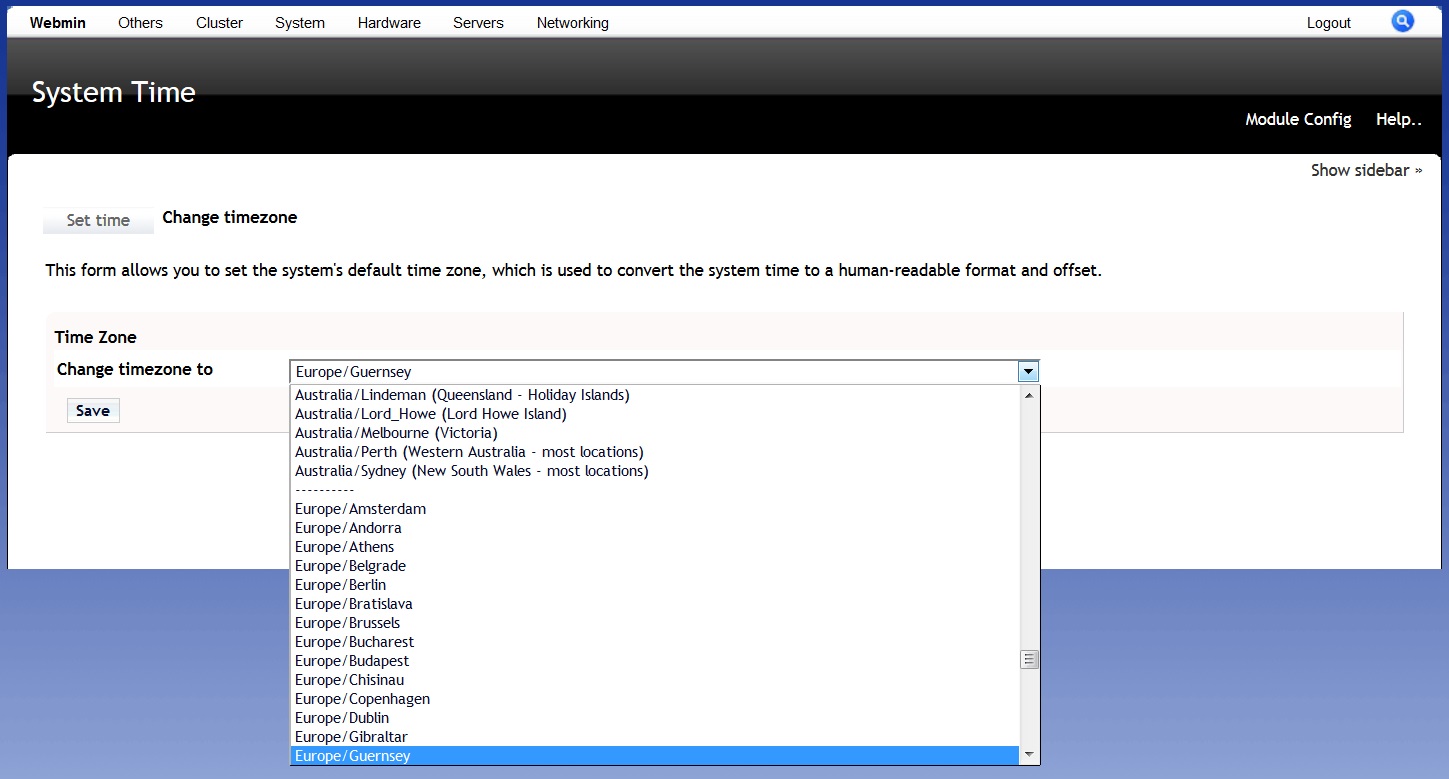Open the Help link in header
1449x779 pixels.
pos(1398,119)
